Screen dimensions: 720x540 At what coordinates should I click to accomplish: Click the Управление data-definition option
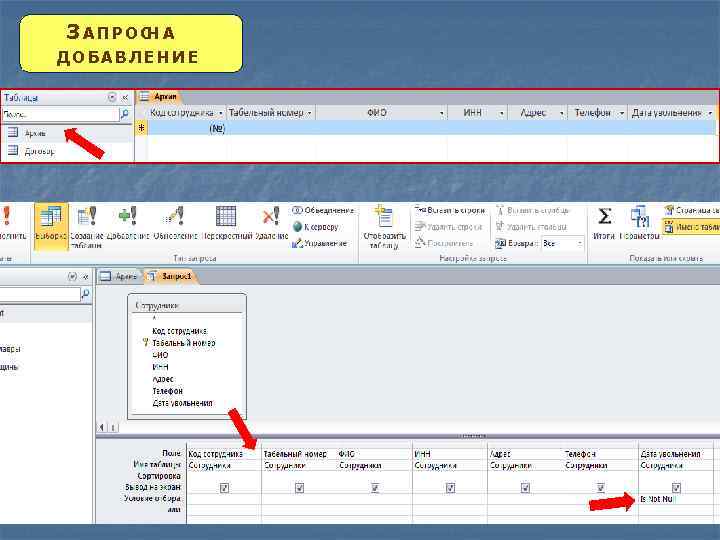[320, 243]
